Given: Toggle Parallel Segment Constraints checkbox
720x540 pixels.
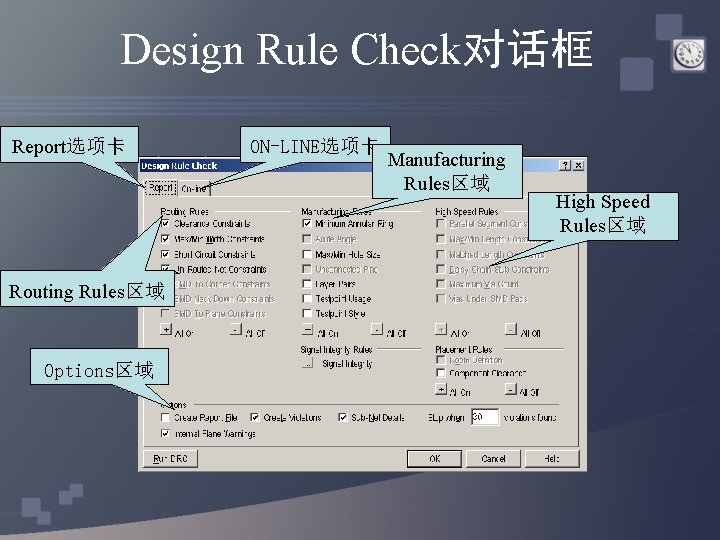Looking at the screenshot, I should pyautogui.click(x=440, y=224).
